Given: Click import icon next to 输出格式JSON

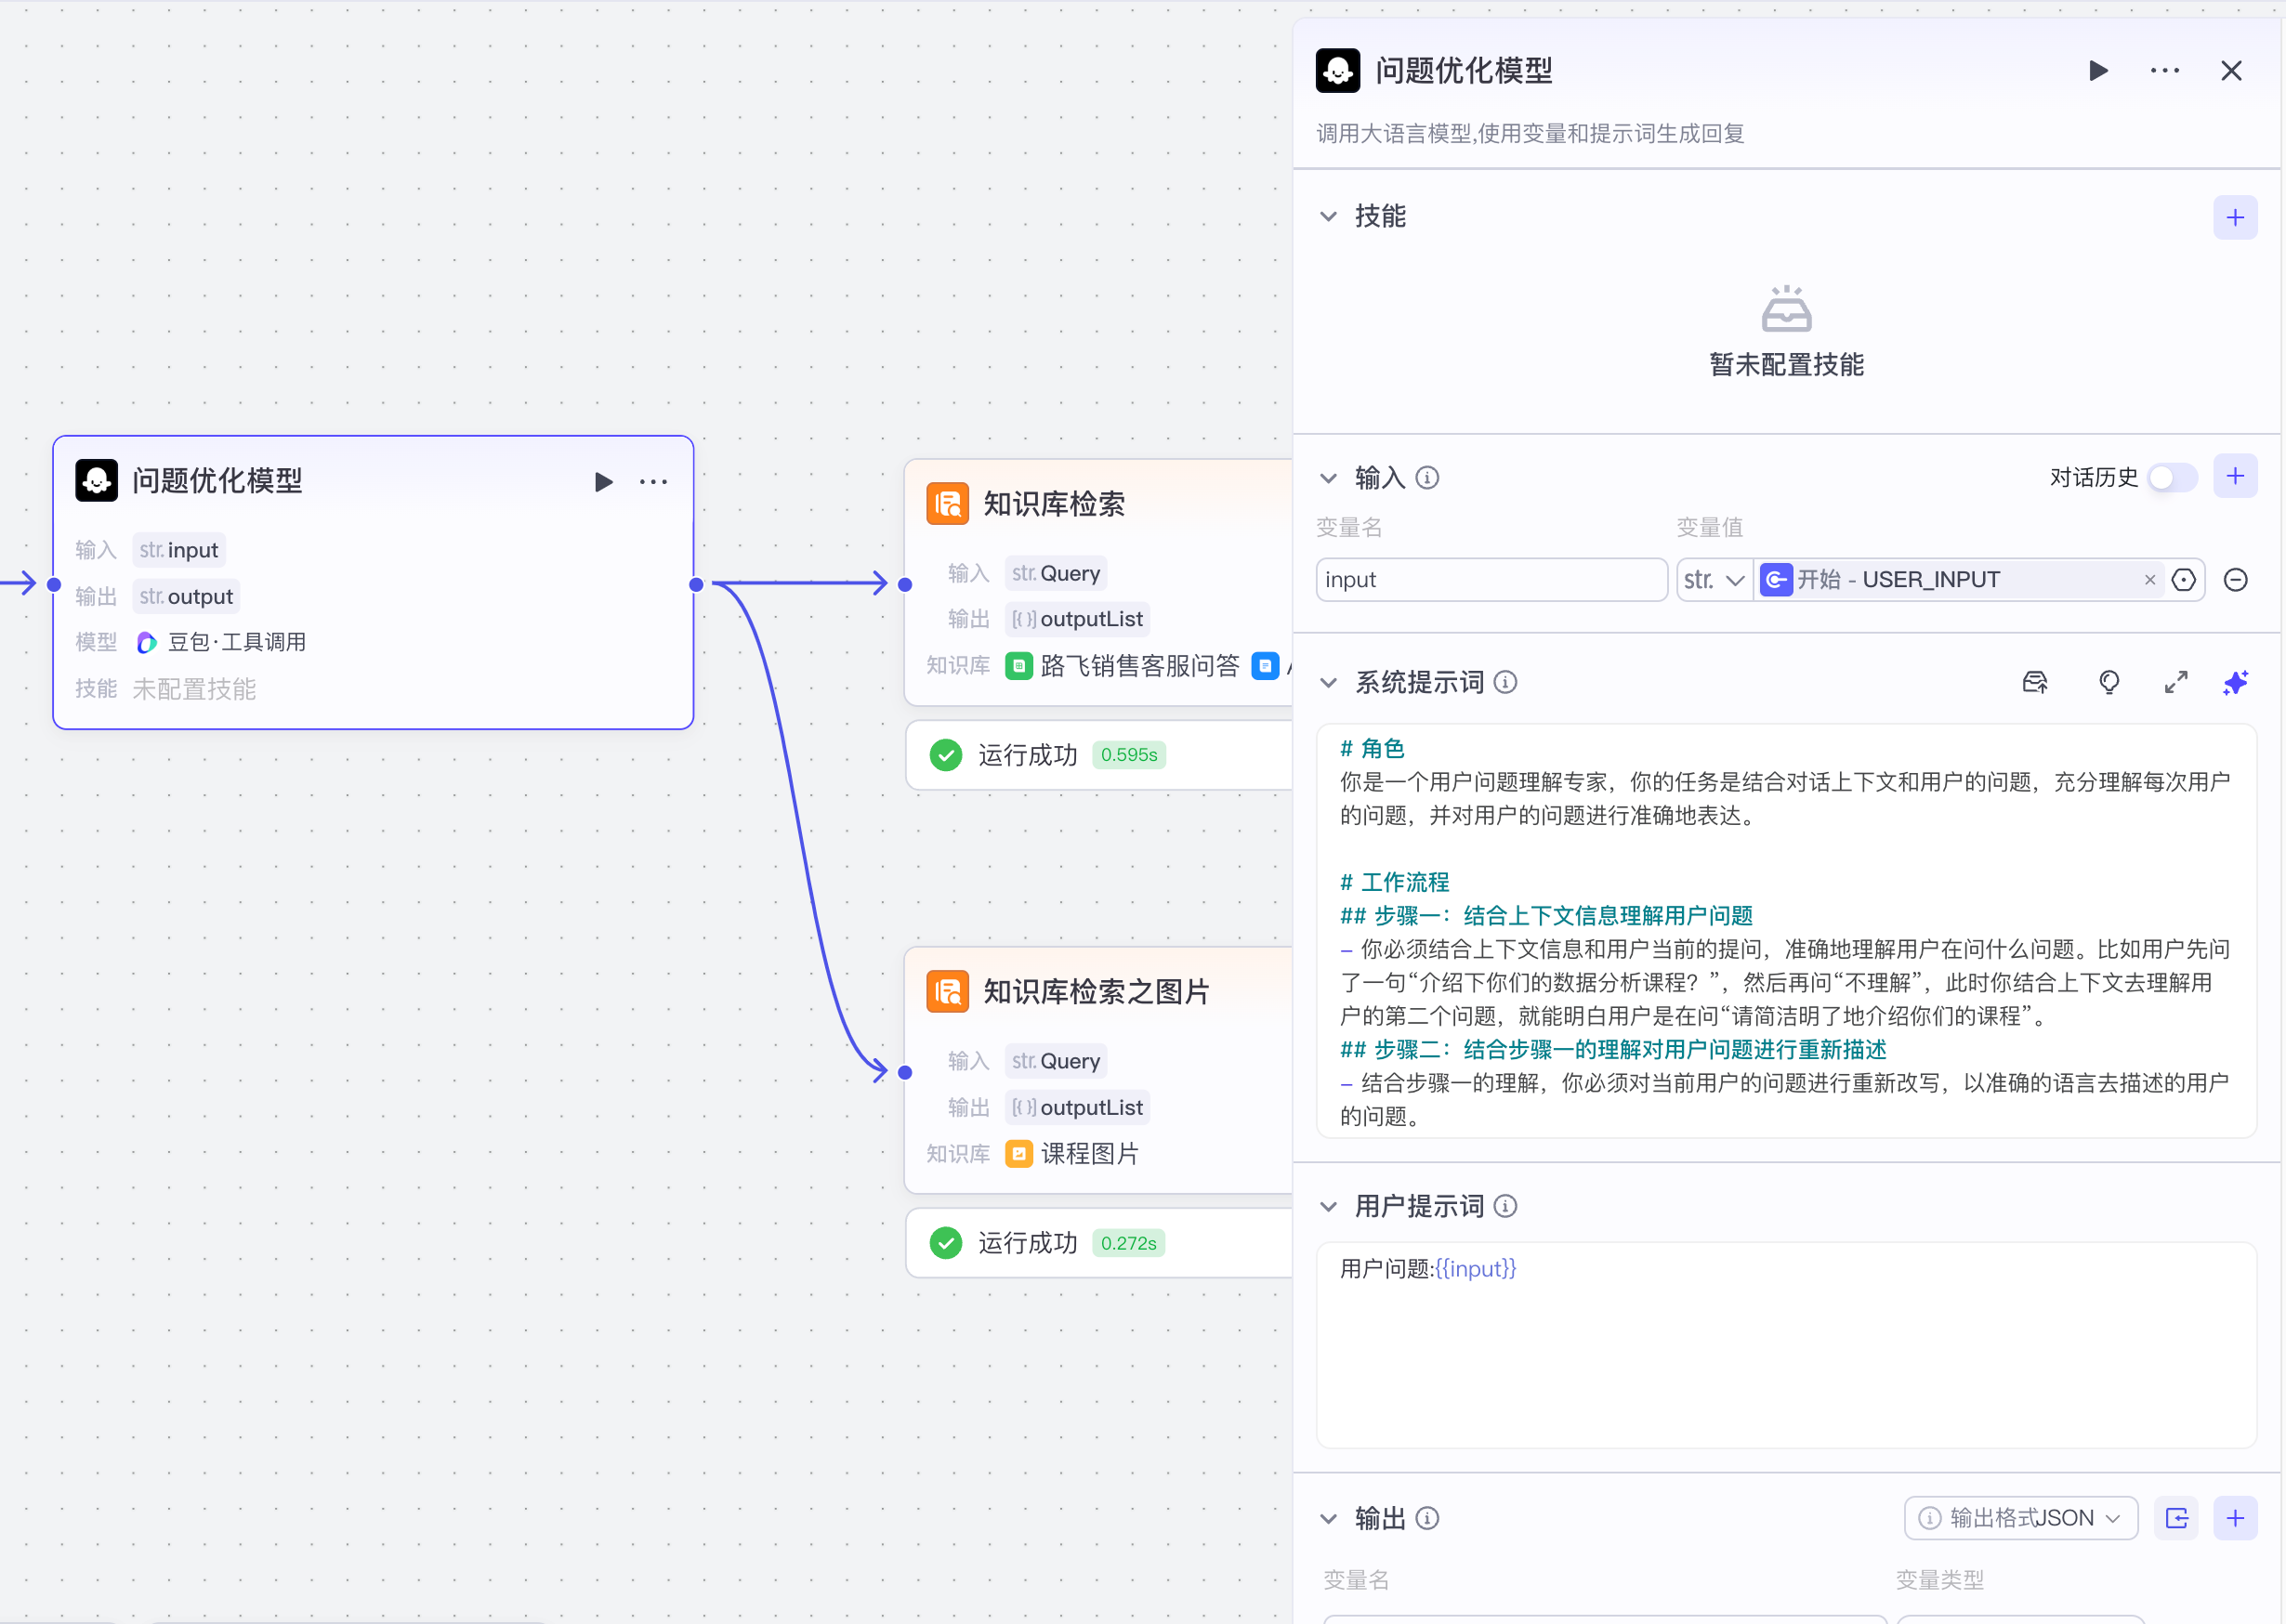Looking at the screenshot, I should point(2177,1518).
